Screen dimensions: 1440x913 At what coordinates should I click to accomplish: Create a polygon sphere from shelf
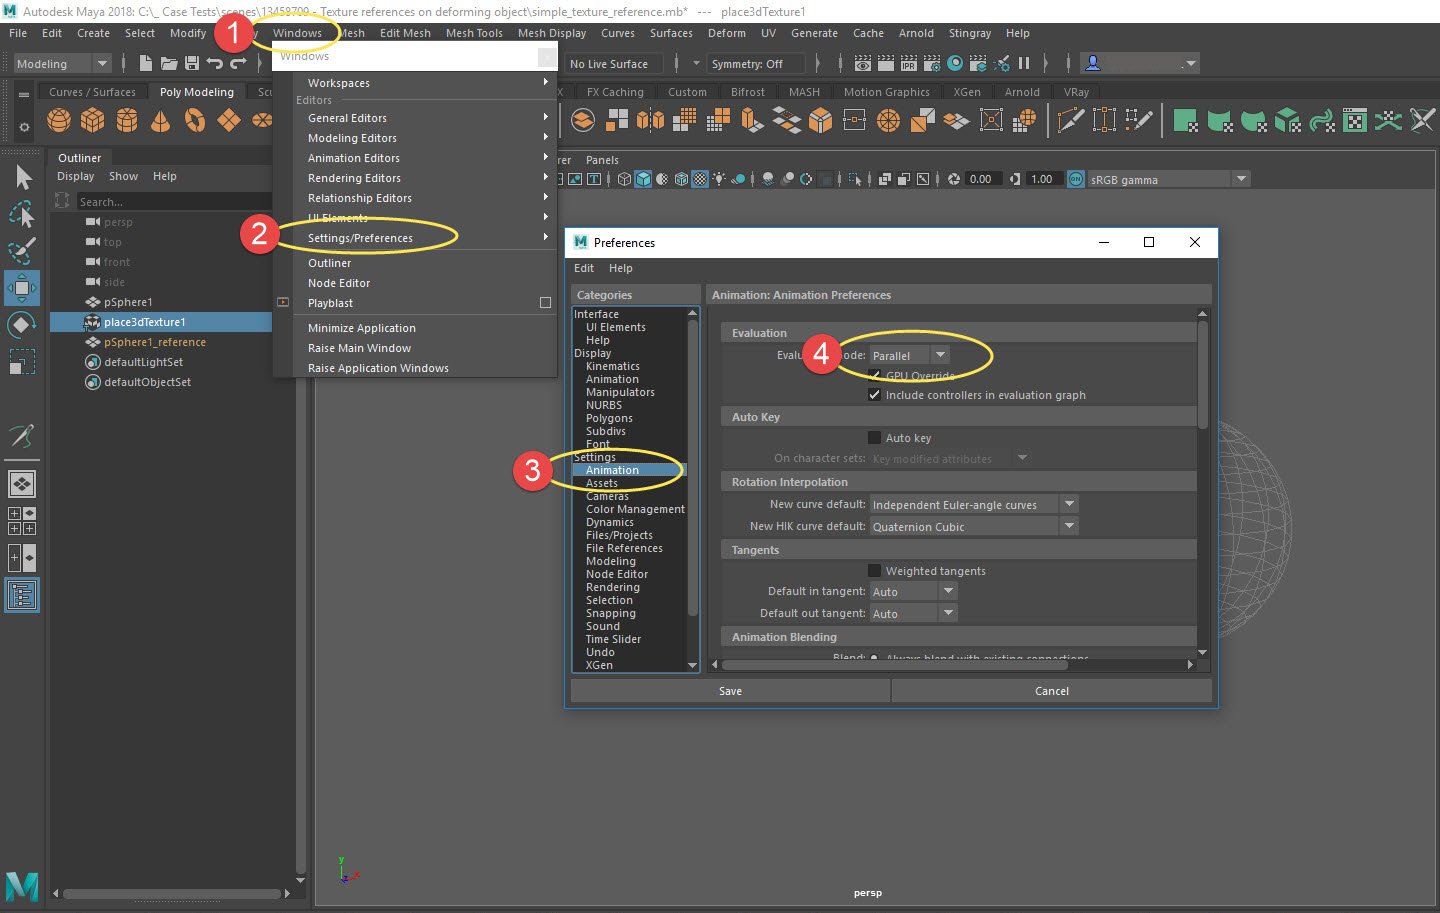coord(59,121)
